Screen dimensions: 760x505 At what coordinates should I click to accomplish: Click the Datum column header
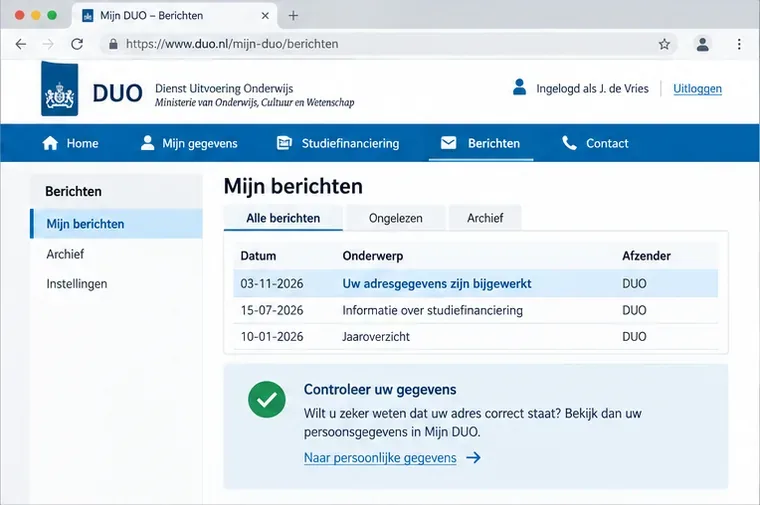point(258,256)
